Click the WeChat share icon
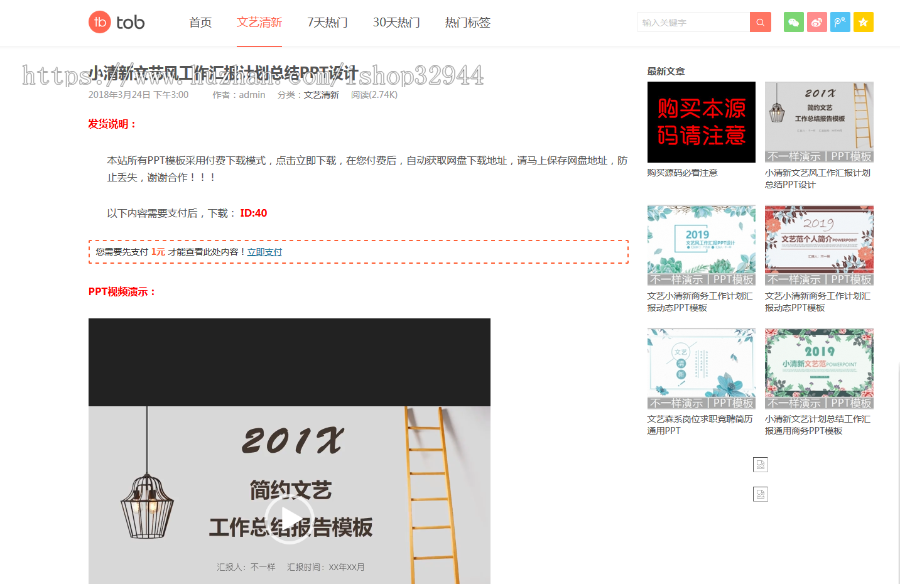 794,21
